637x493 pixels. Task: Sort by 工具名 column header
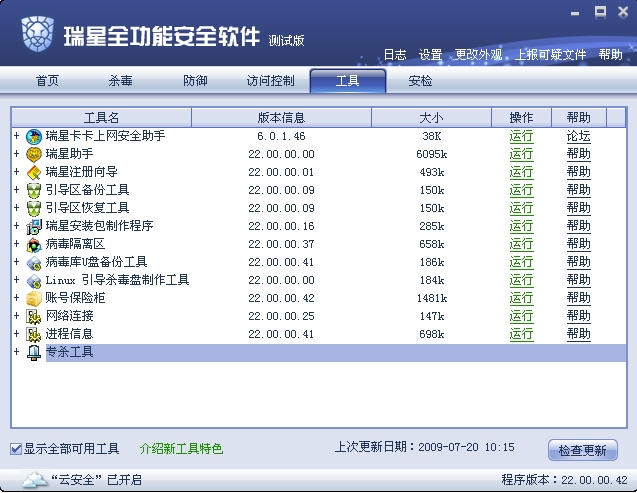click(102, 118)
